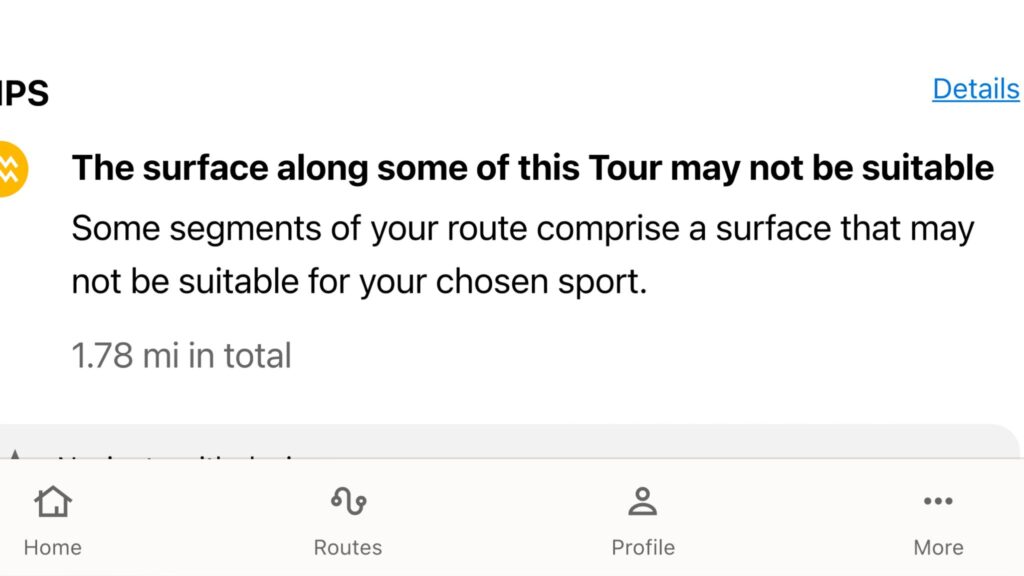This screenshot has height=576, width=1024.
Task: Click the Routes squiggle path icon
Action: (348, 500)
